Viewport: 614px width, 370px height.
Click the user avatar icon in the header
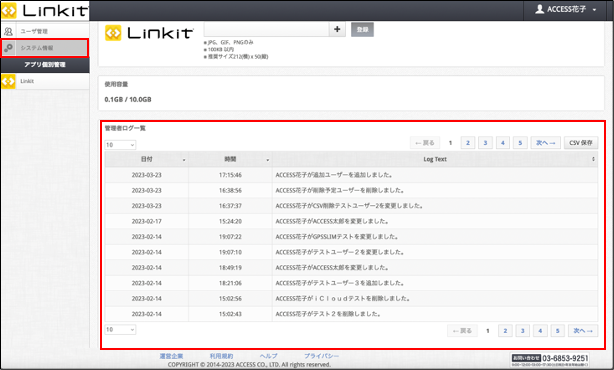pos(540,9)
